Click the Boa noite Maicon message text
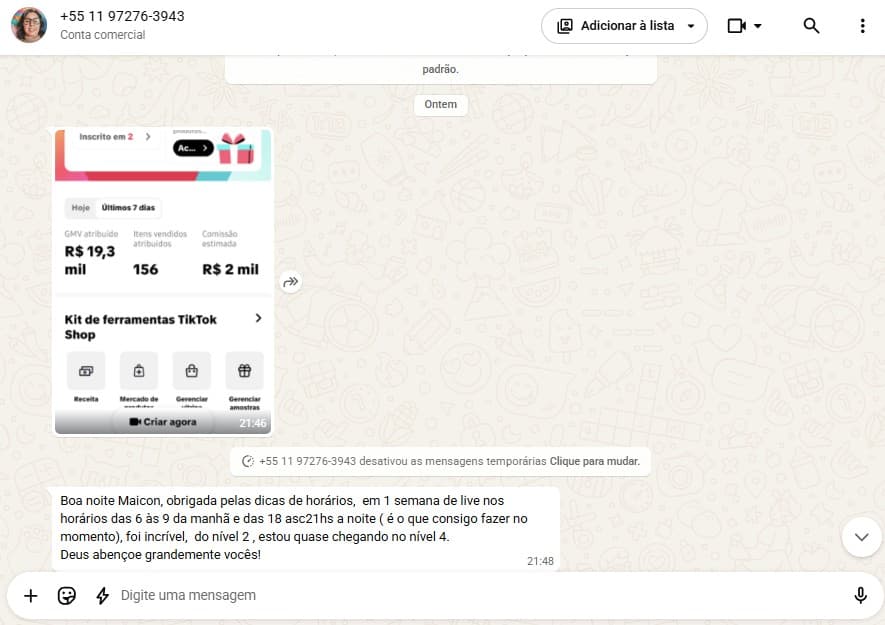885x625 pixels. point(294,527)
